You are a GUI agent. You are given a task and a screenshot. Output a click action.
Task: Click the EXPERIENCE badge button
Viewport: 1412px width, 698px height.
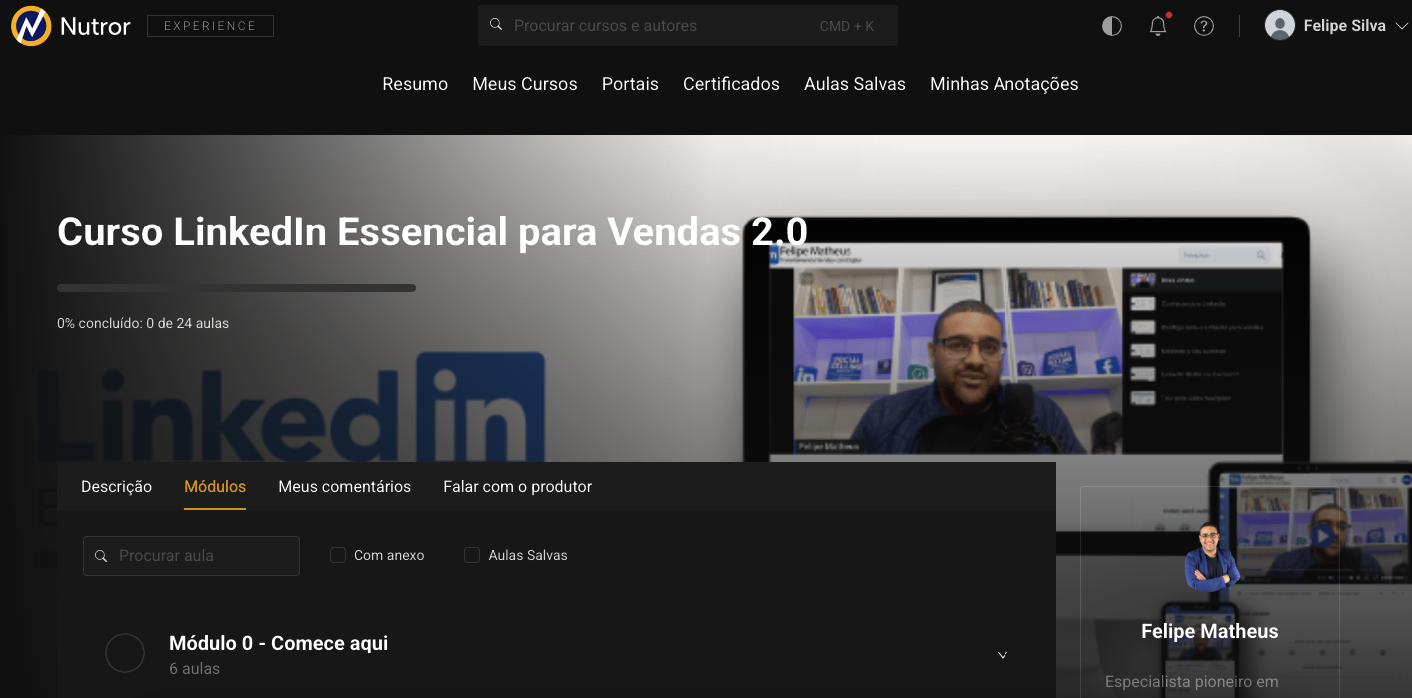click(210, 26)
